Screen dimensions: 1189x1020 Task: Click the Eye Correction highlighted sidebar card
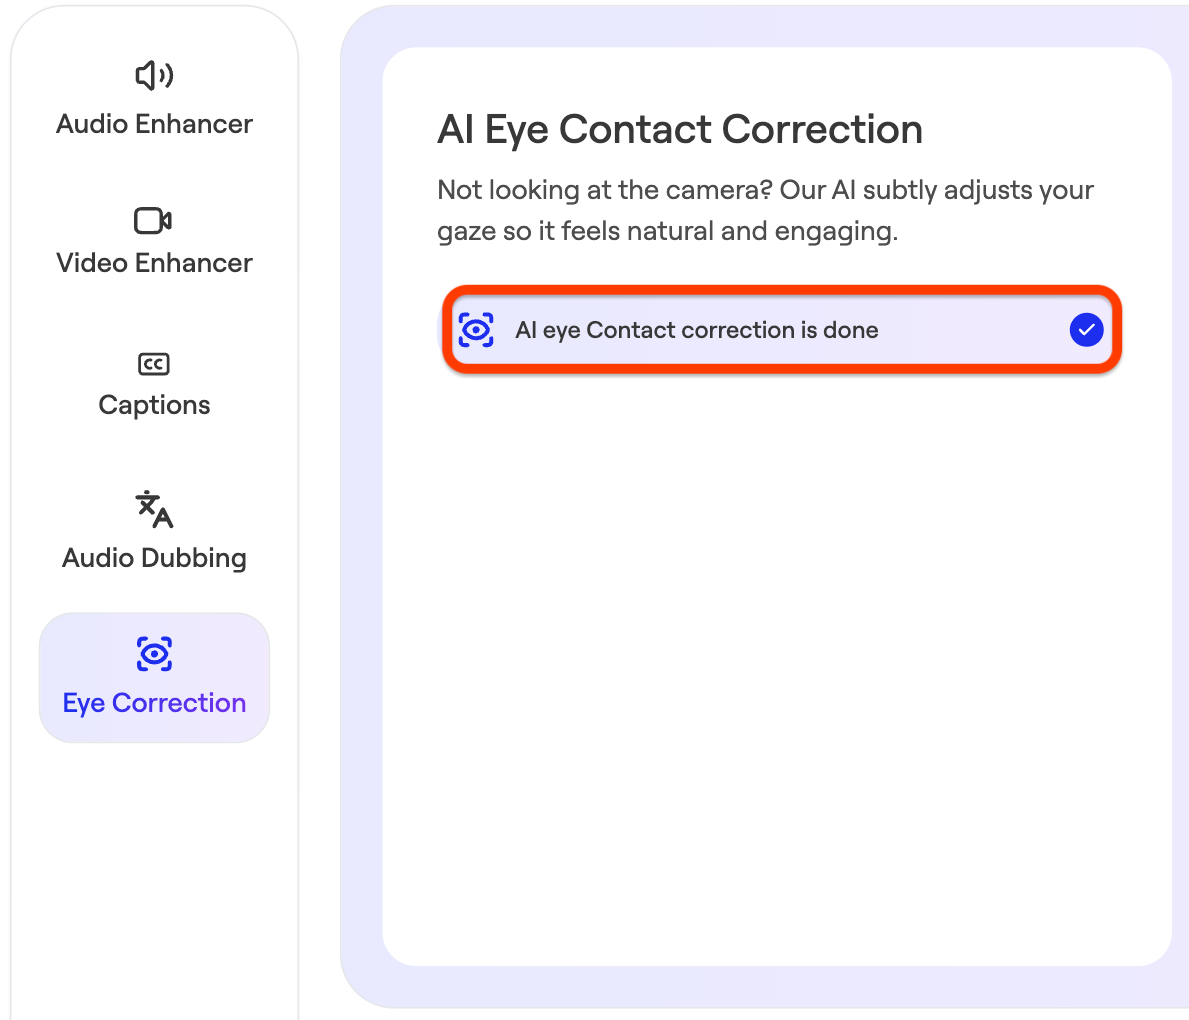[154, 677]
